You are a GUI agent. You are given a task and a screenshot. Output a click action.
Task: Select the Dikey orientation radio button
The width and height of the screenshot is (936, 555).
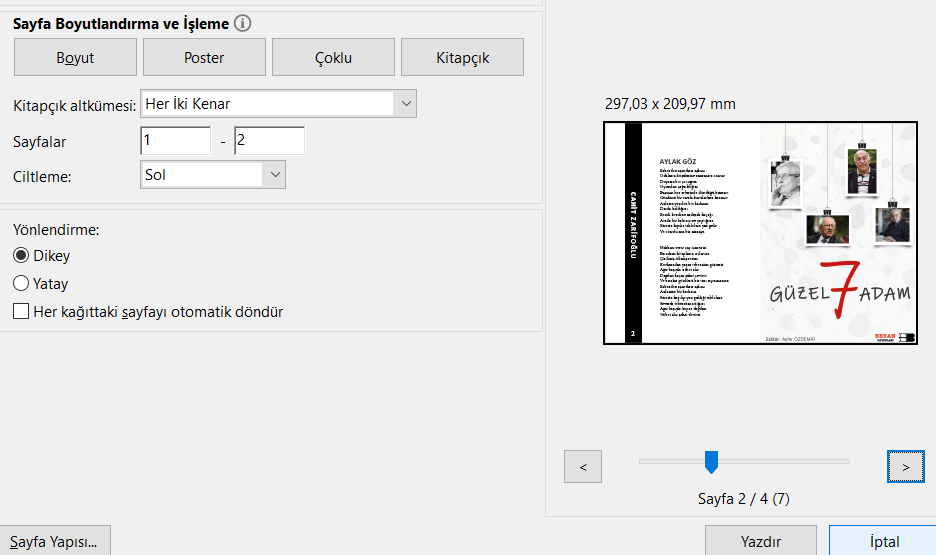tap(21, 255)
